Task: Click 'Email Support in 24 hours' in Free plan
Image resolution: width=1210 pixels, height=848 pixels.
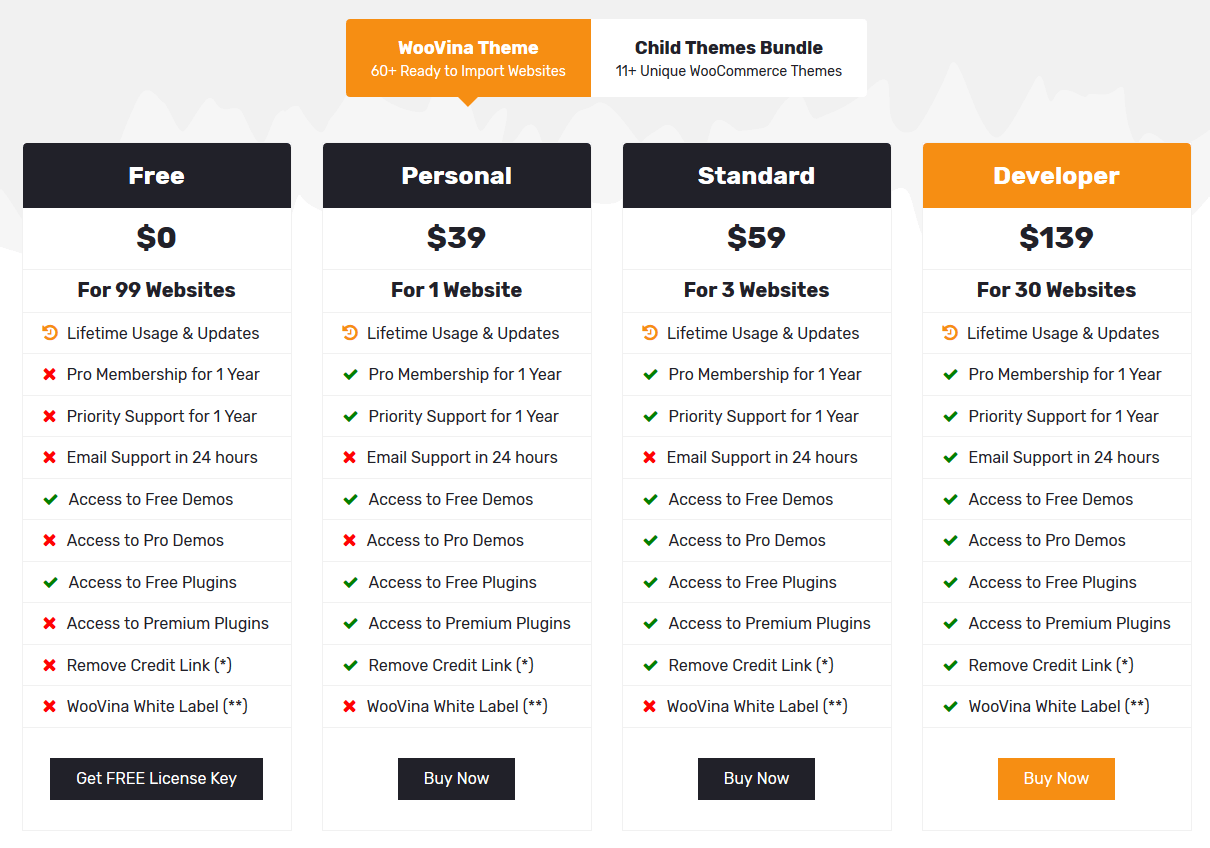Action: pyautogui.click(x=162, y=458)
